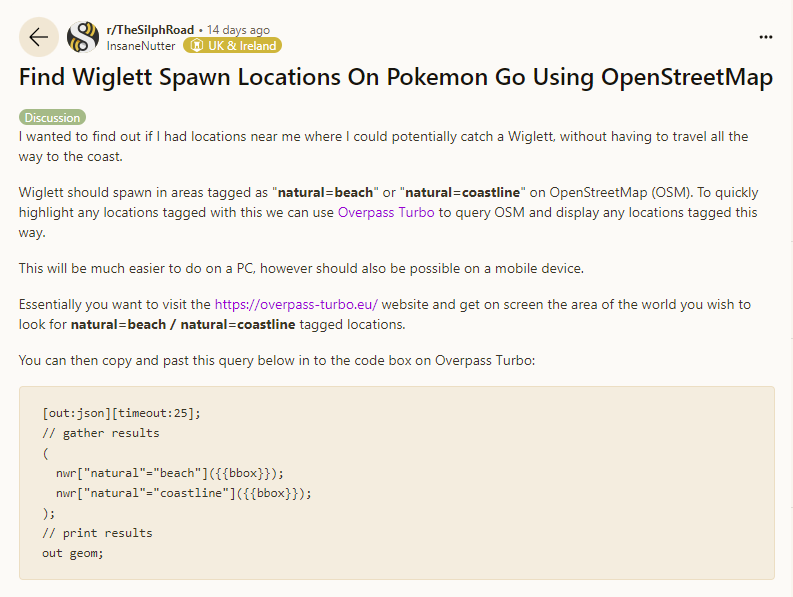Image resolution: width=793 pixels, height=597 pixels.
Task: Select the post title about Wiglett spawn locations
Action: point(396,77)
